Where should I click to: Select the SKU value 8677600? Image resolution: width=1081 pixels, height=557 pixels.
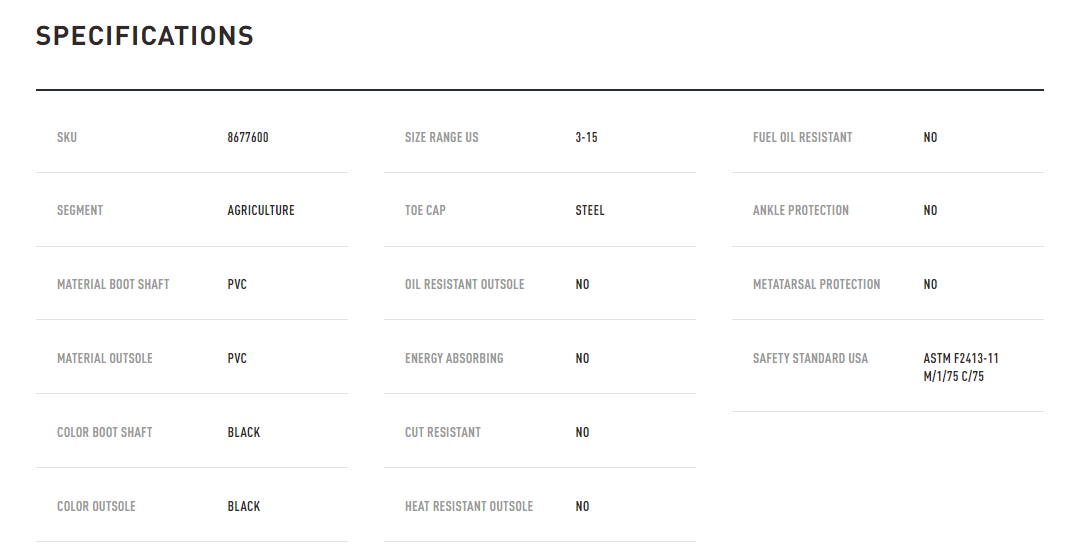coord(248,137)
